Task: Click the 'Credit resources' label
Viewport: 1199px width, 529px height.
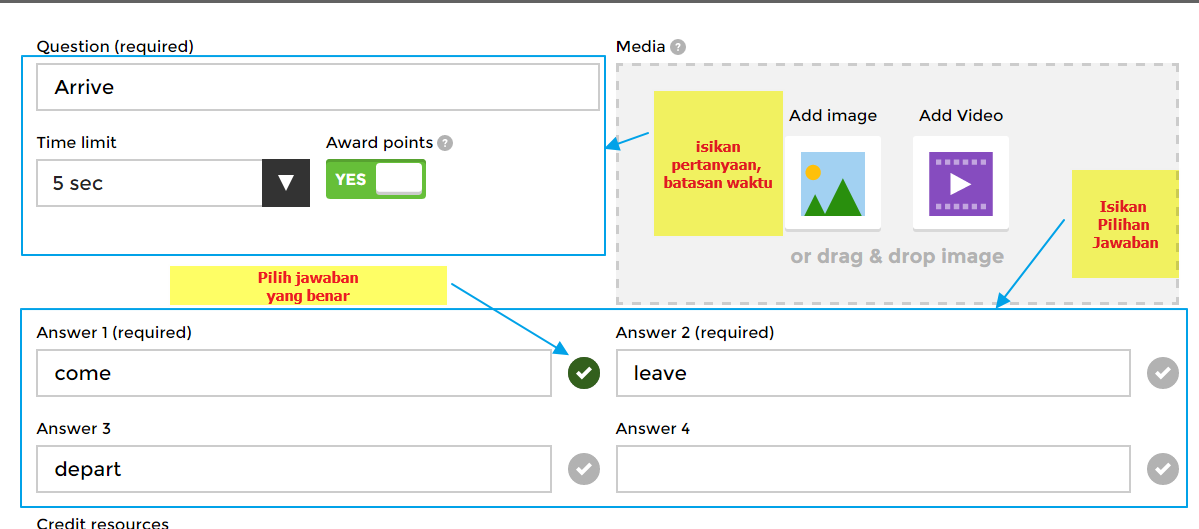Action: [x=102, y=523]
